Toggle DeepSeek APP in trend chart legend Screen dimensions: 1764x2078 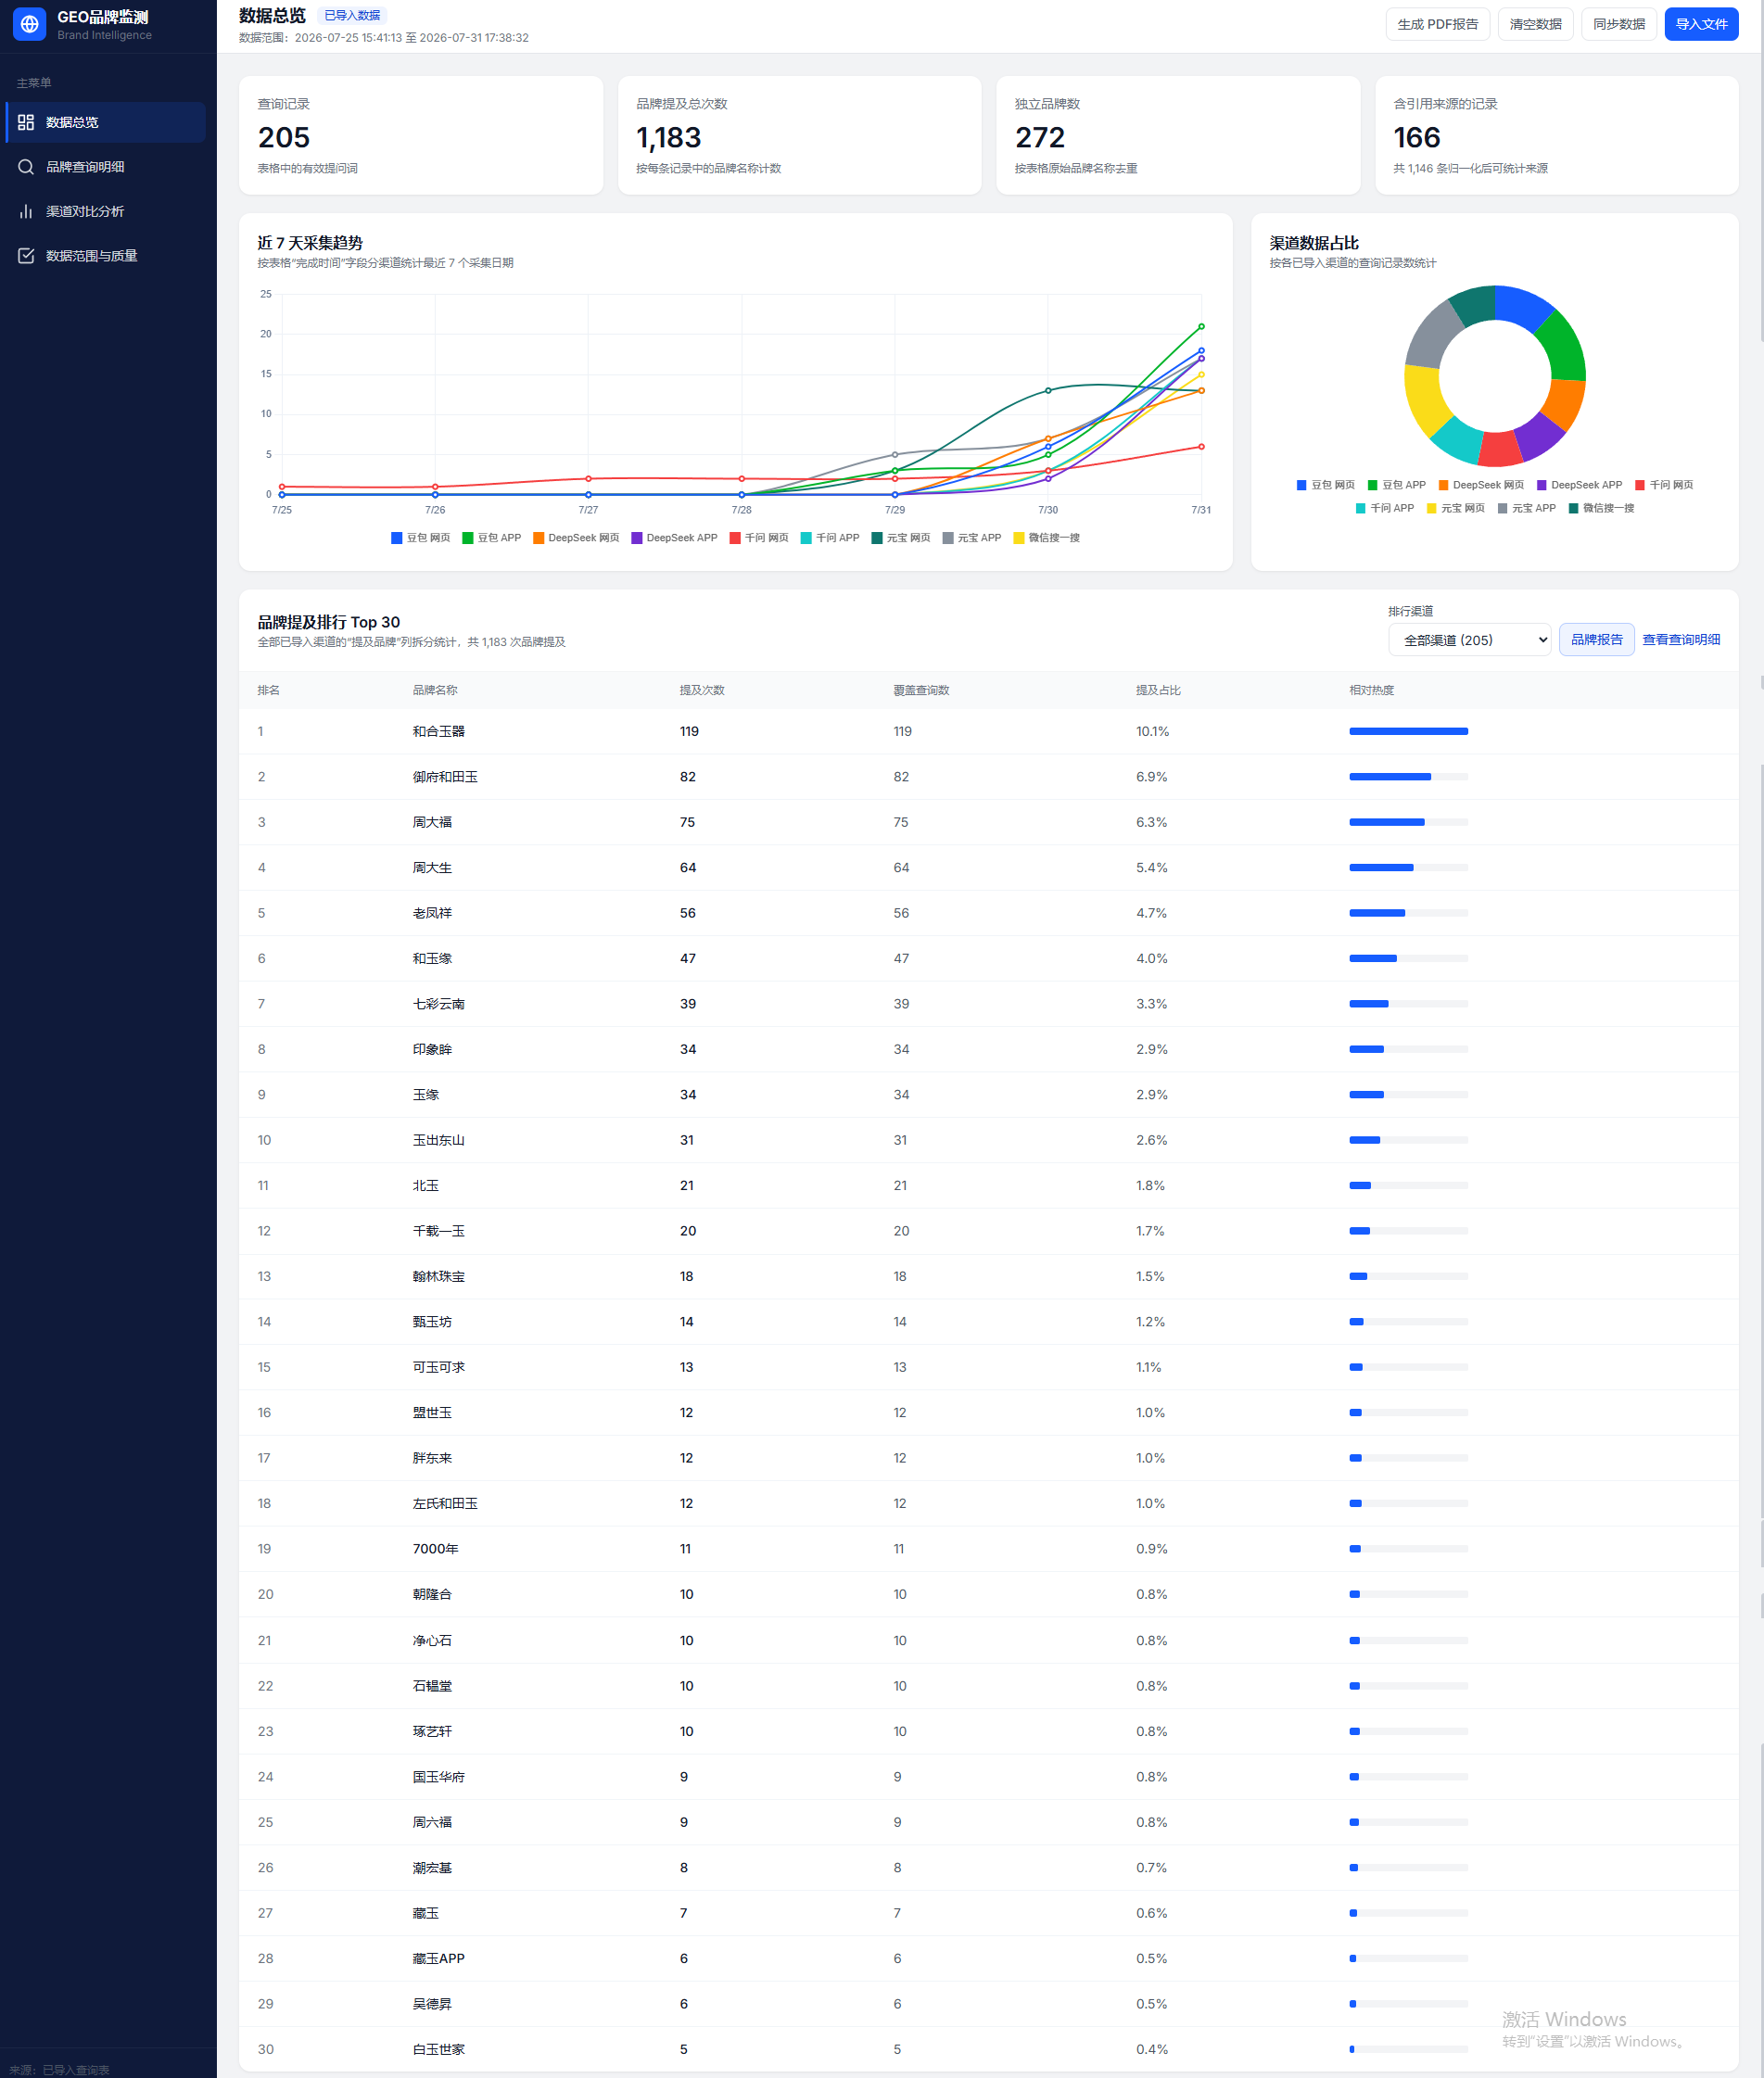coord(674,538)
